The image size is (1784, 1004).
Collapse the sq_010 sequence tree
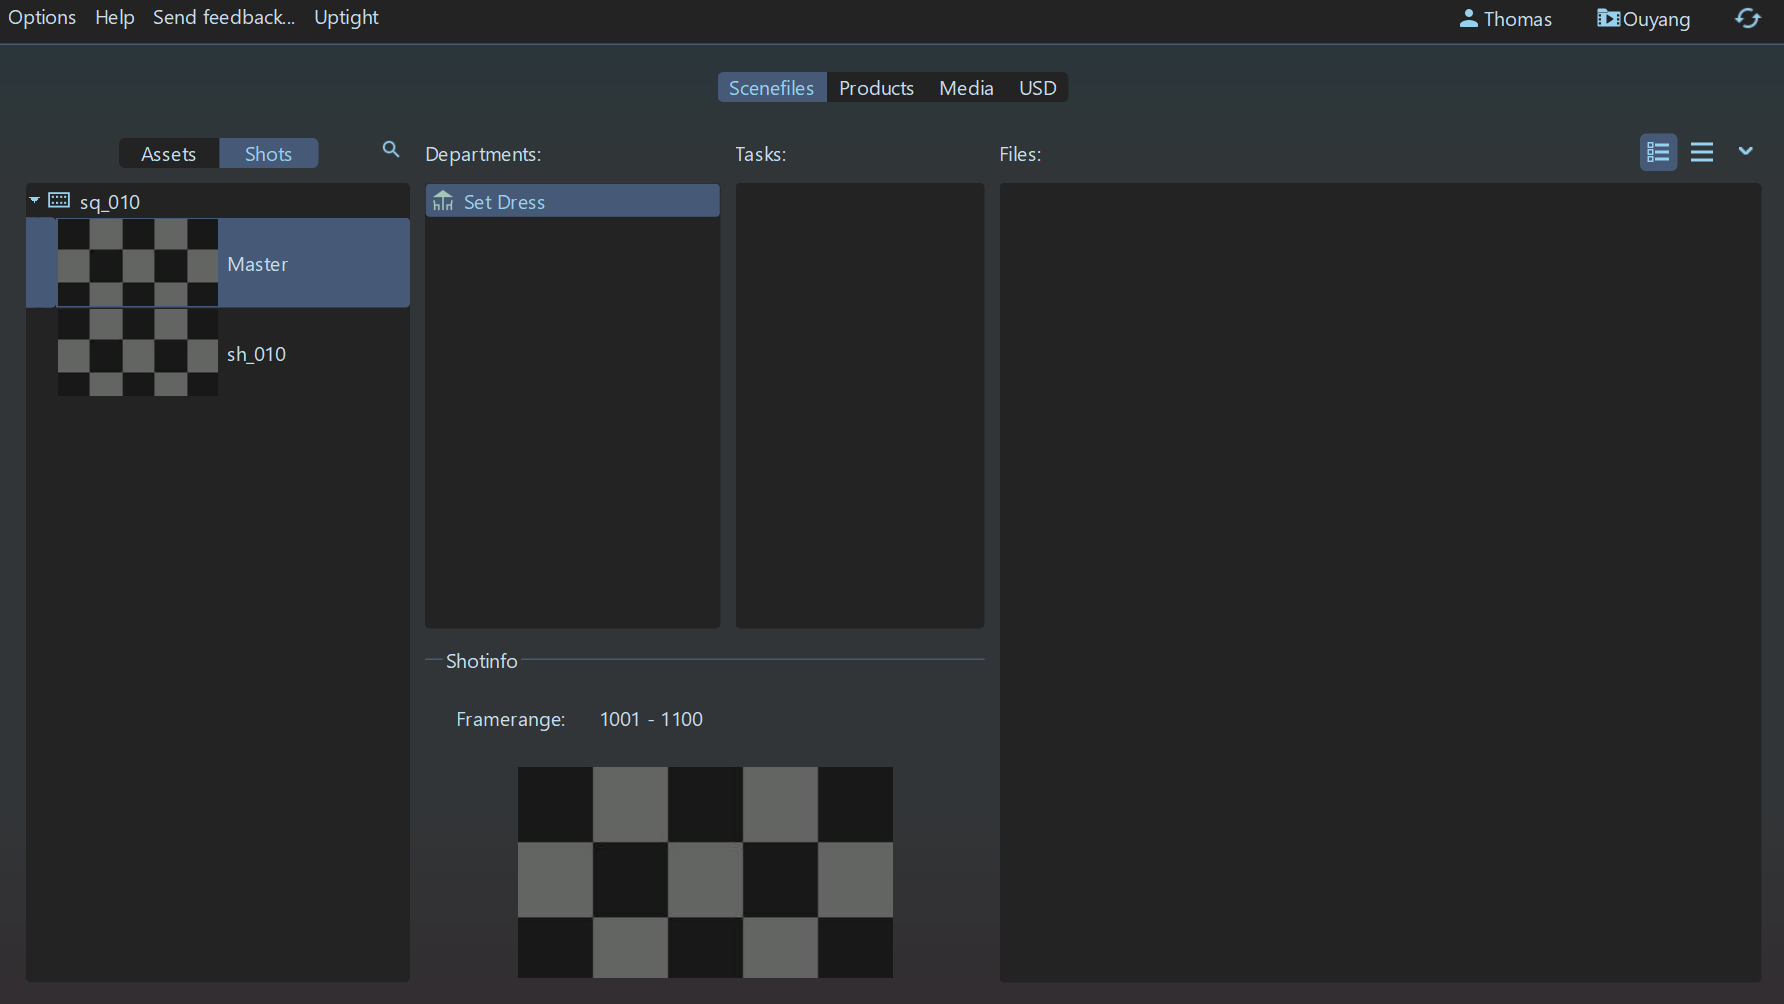pyautogui.click(x=35, y=201)
